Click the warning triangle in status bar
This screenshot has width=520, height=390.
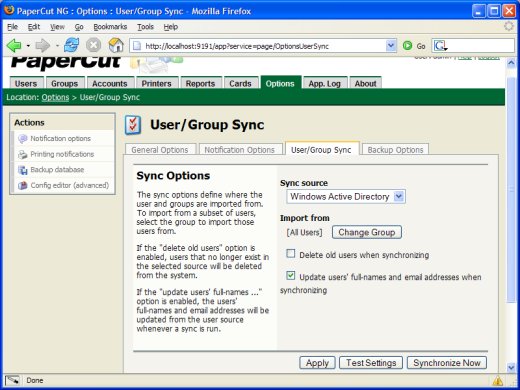pyautogui.click(x=498, y=380)
